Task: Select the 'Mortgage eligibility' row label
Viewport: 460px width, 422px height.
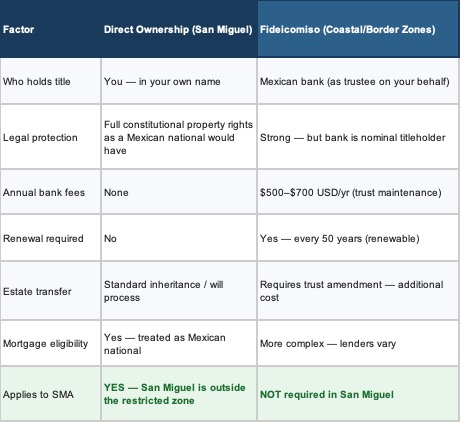Action: click(45, 343)
